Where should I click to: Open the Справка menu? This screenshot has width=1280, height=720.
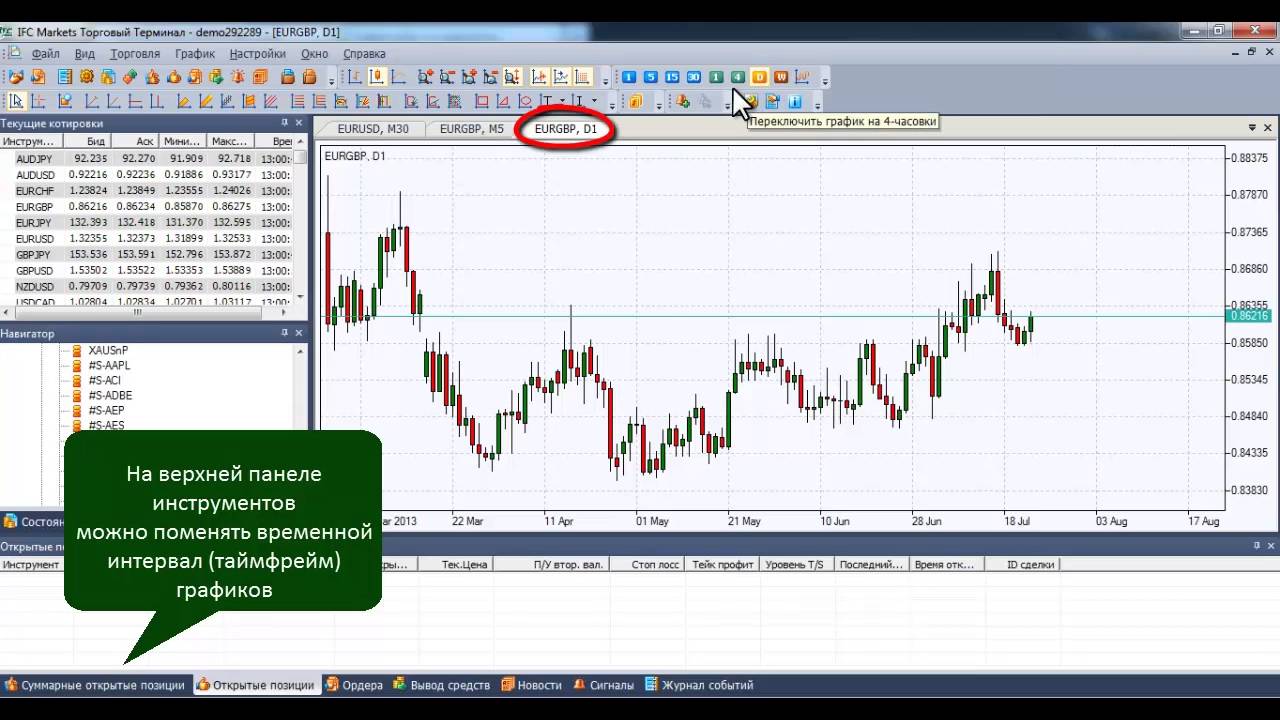point(364,54)
